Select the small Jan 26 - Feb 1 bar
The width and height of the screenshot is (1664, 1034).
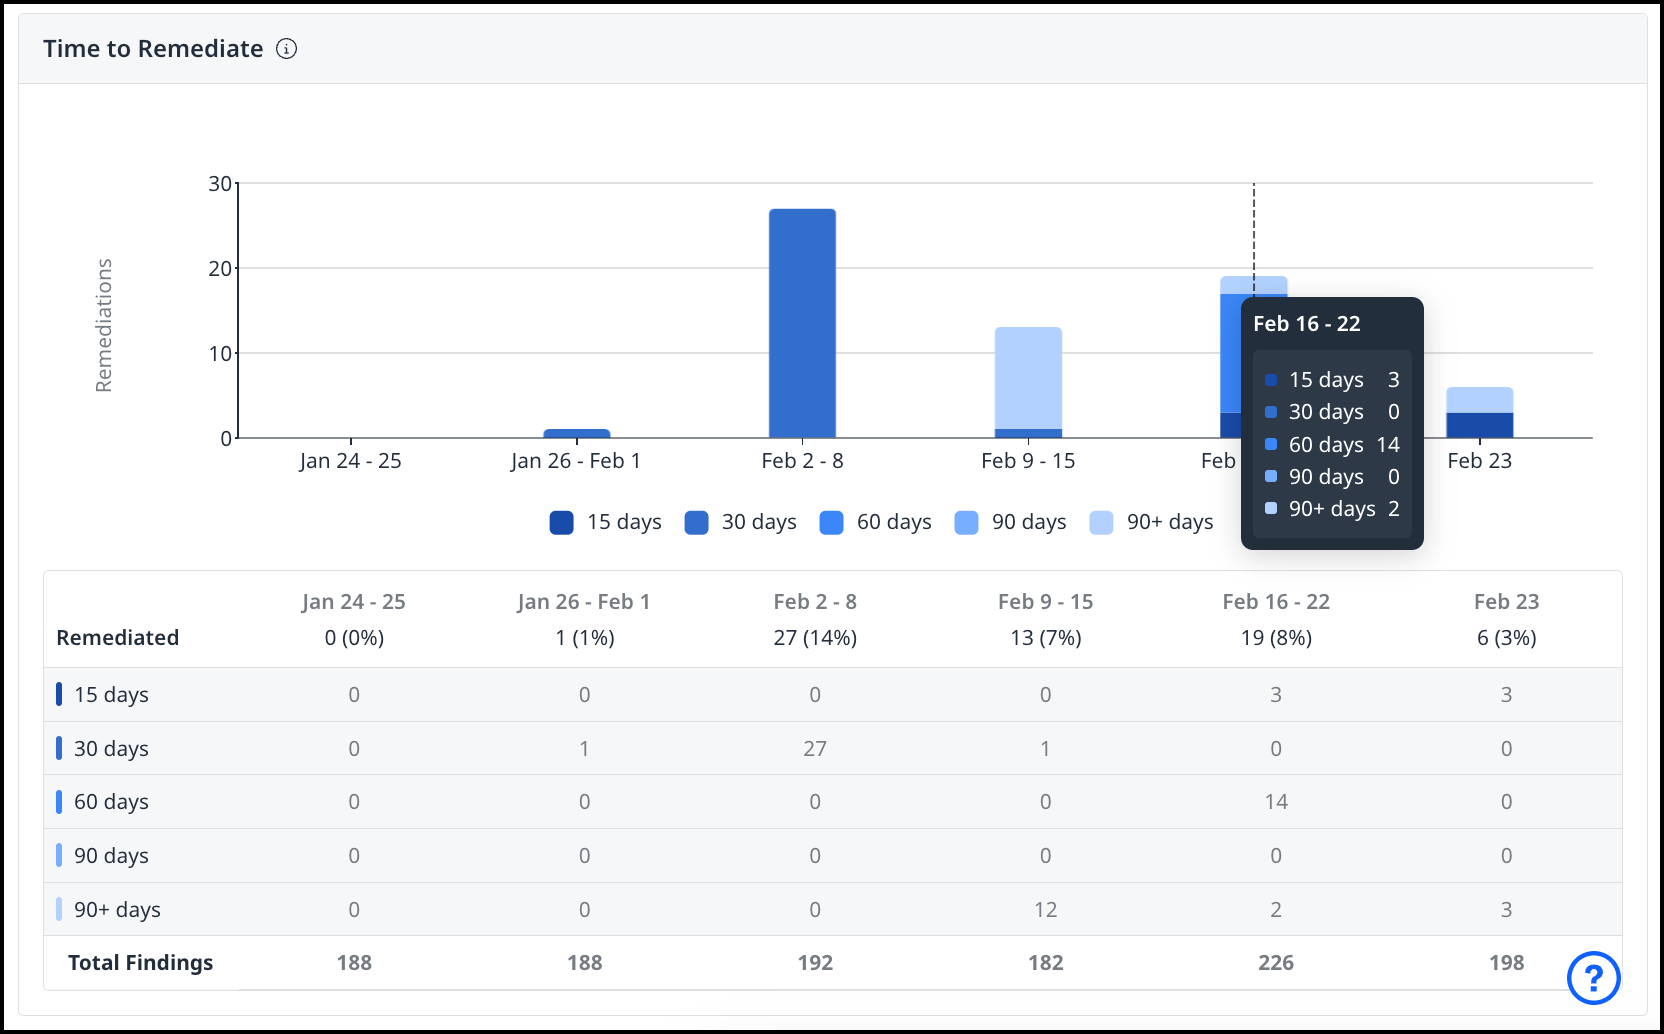[x=577, y=434]
